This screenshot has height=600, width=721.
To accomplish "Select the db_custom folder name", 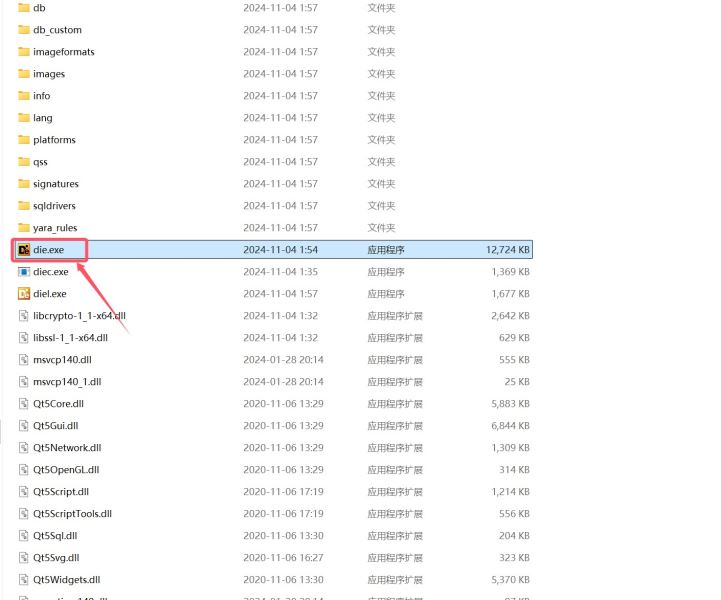I will coord(57,30).
